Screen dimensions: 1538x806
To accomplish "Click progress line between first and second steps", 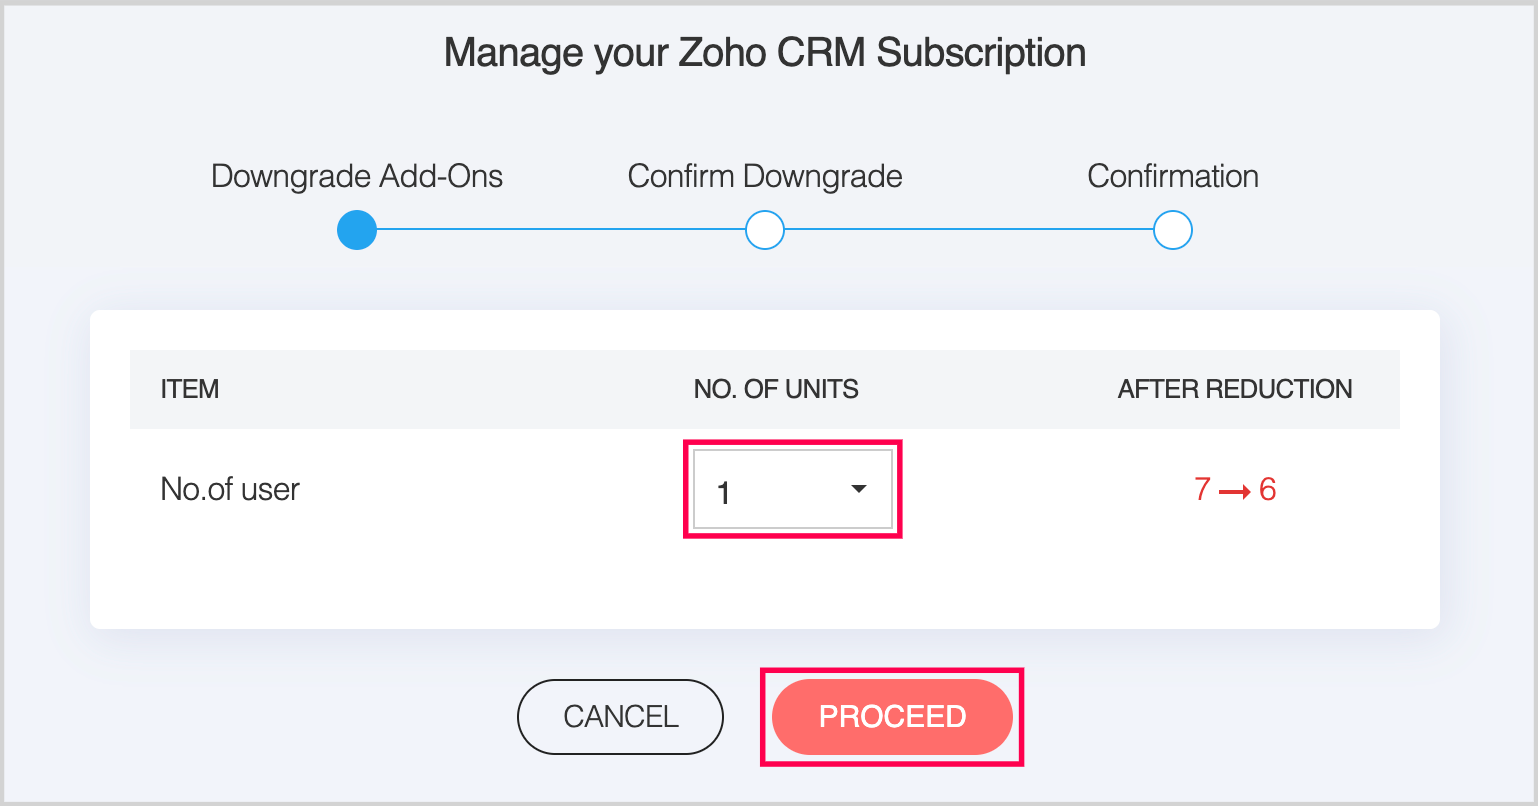I will pyautogui.click(x=560, y=230).
